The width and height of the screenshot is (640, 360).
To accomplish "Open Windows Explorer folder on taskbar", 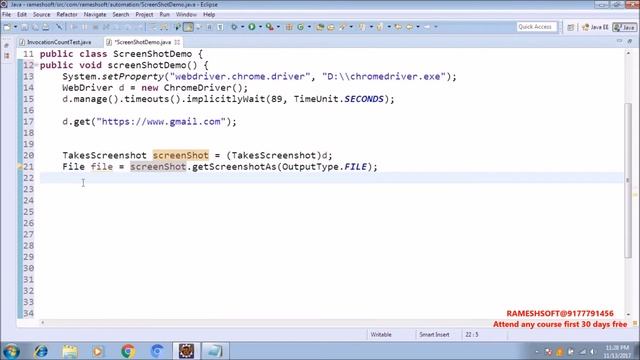I will [x=70, y=351].
